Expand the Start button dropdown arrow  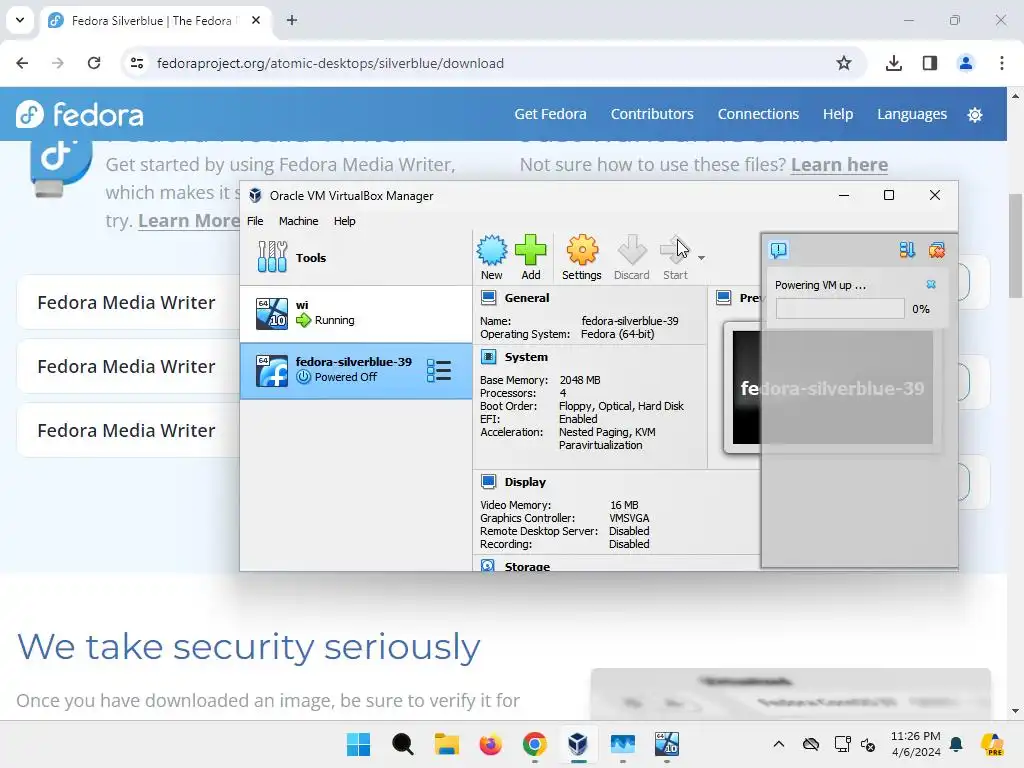pyautogui.click(x=701, y=258)
